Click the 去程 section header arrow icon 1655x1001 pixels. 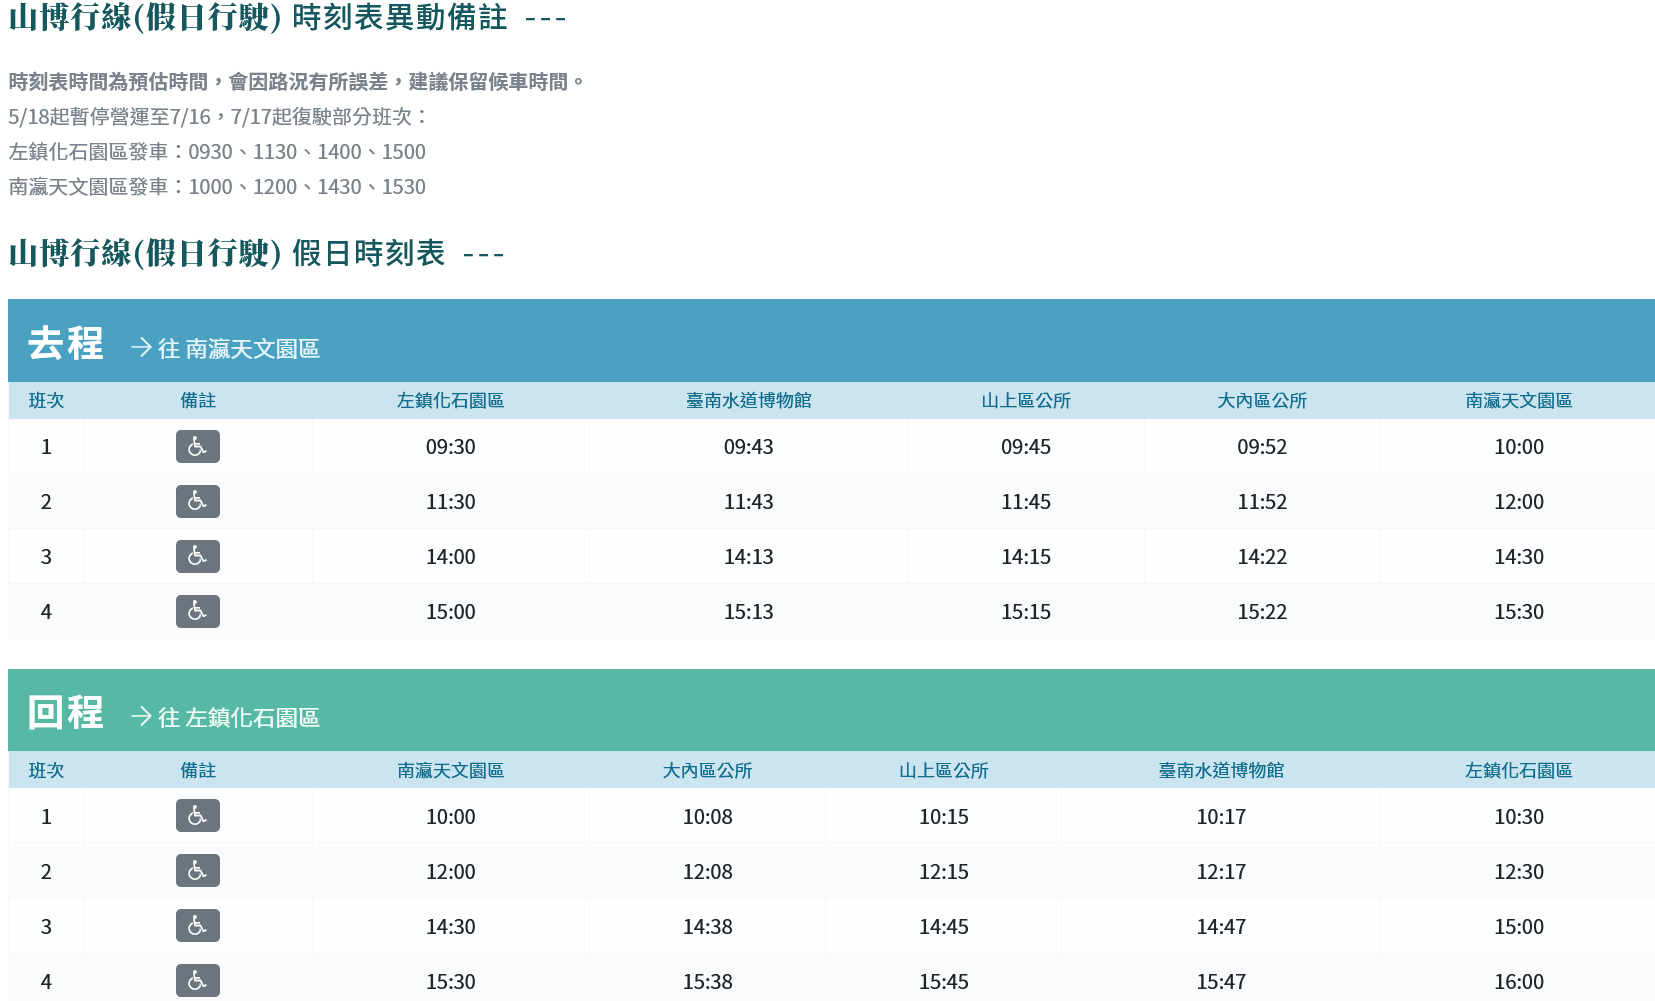click(141, 348)
